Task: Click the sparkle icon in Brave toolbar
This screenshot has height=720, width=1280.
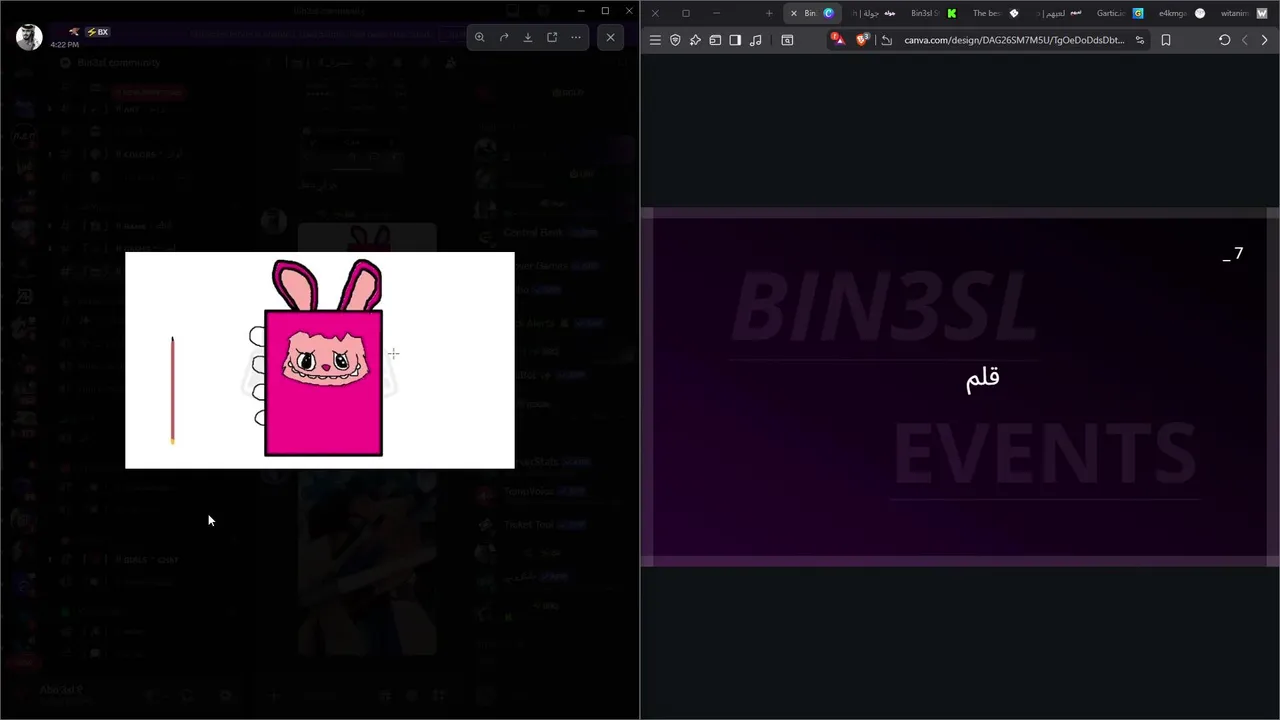Action: point(695,40)
